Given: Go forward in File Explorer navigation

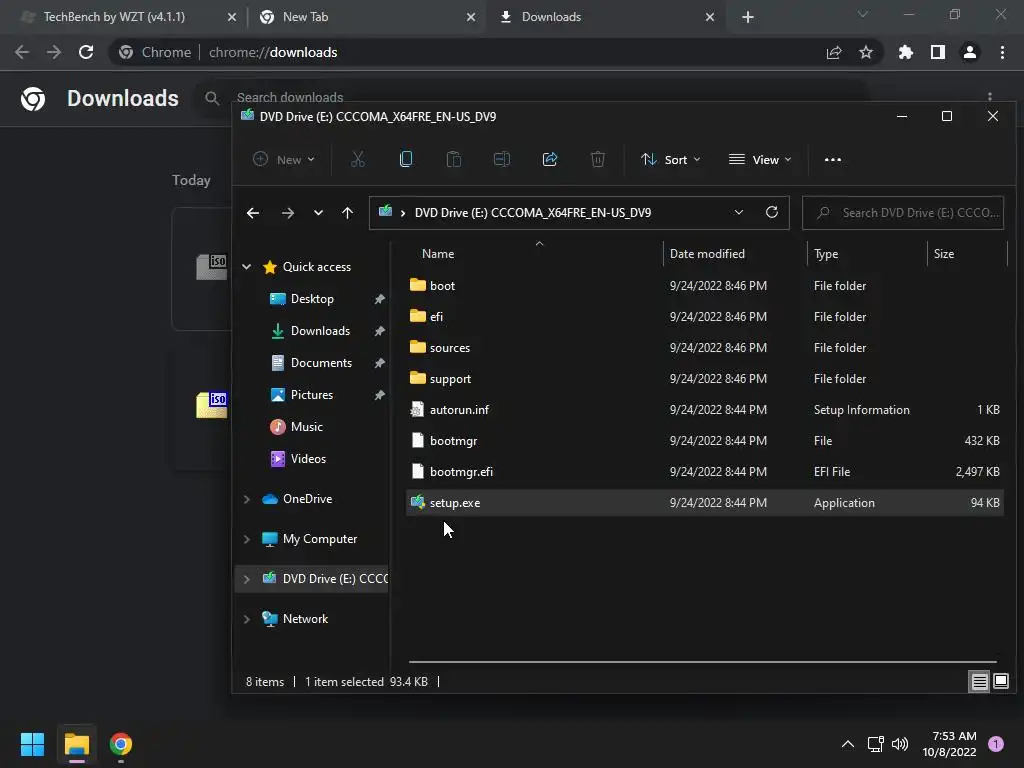Looking at the screenshot, I should 287,213.
